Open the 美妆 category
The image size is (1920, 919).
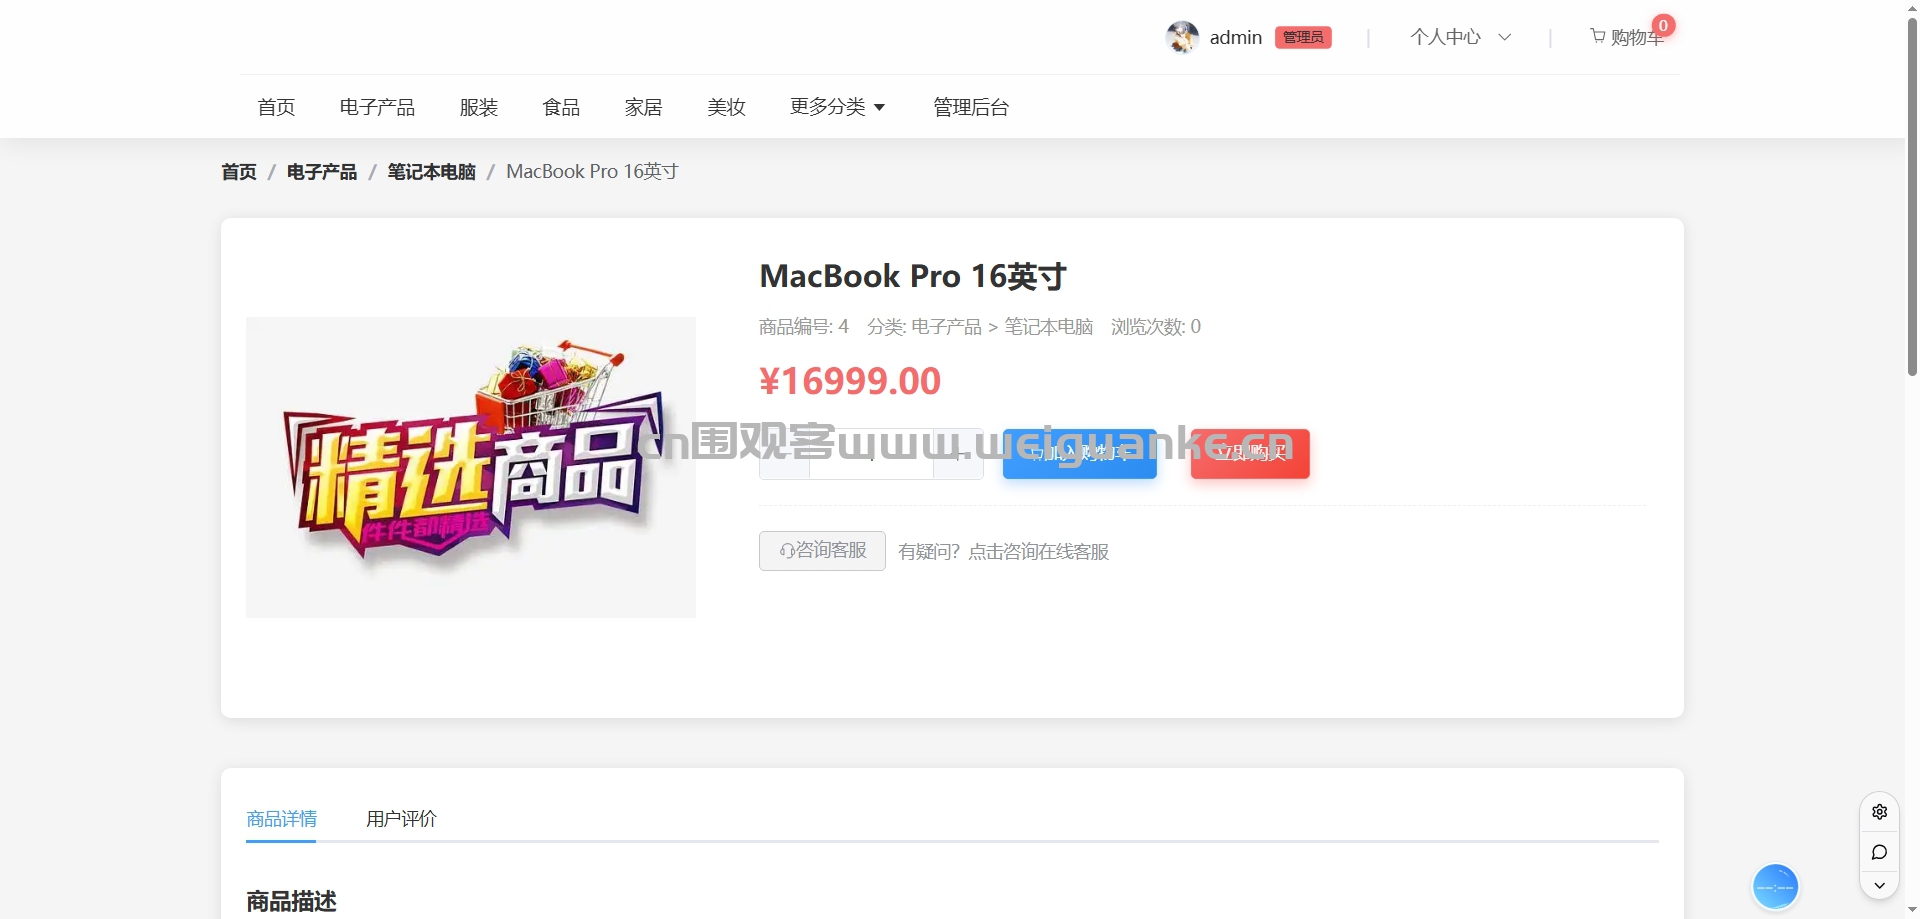[726, 107]
